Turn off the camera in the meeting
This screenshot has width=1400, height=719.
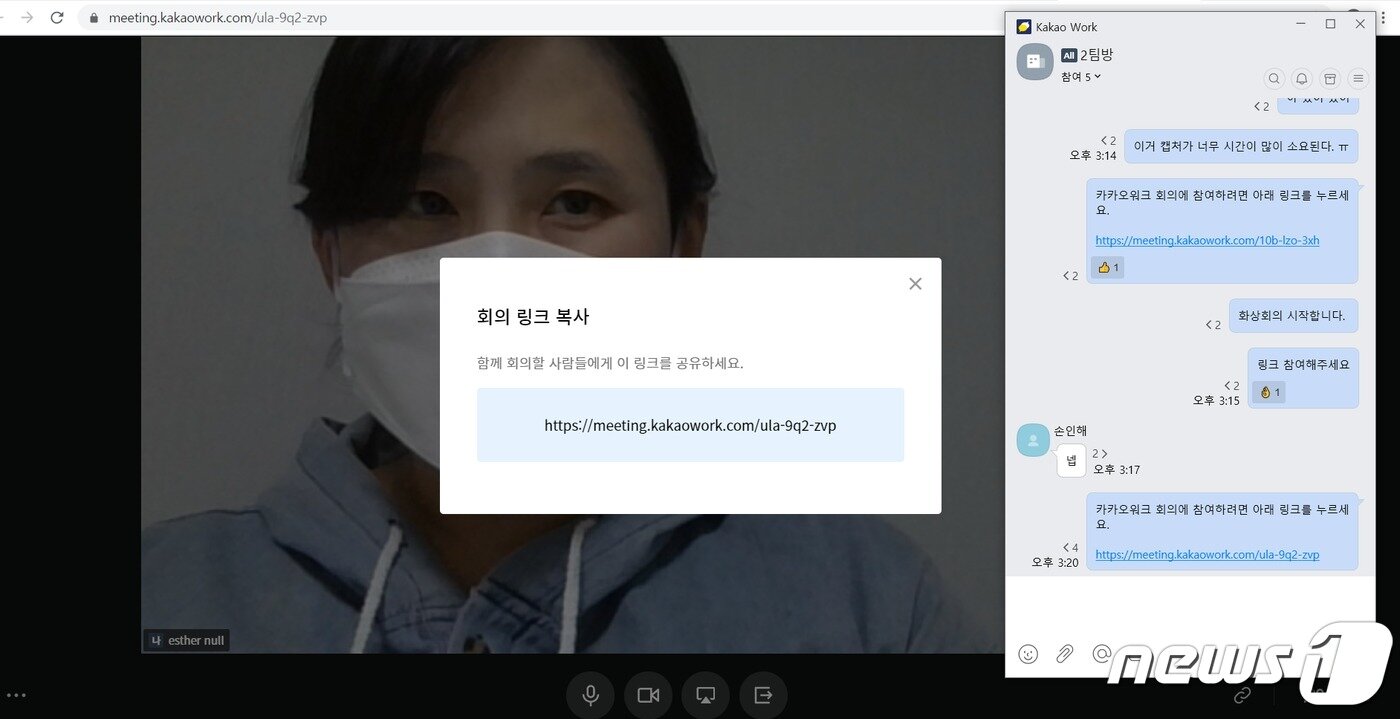[x=648, y=694]
